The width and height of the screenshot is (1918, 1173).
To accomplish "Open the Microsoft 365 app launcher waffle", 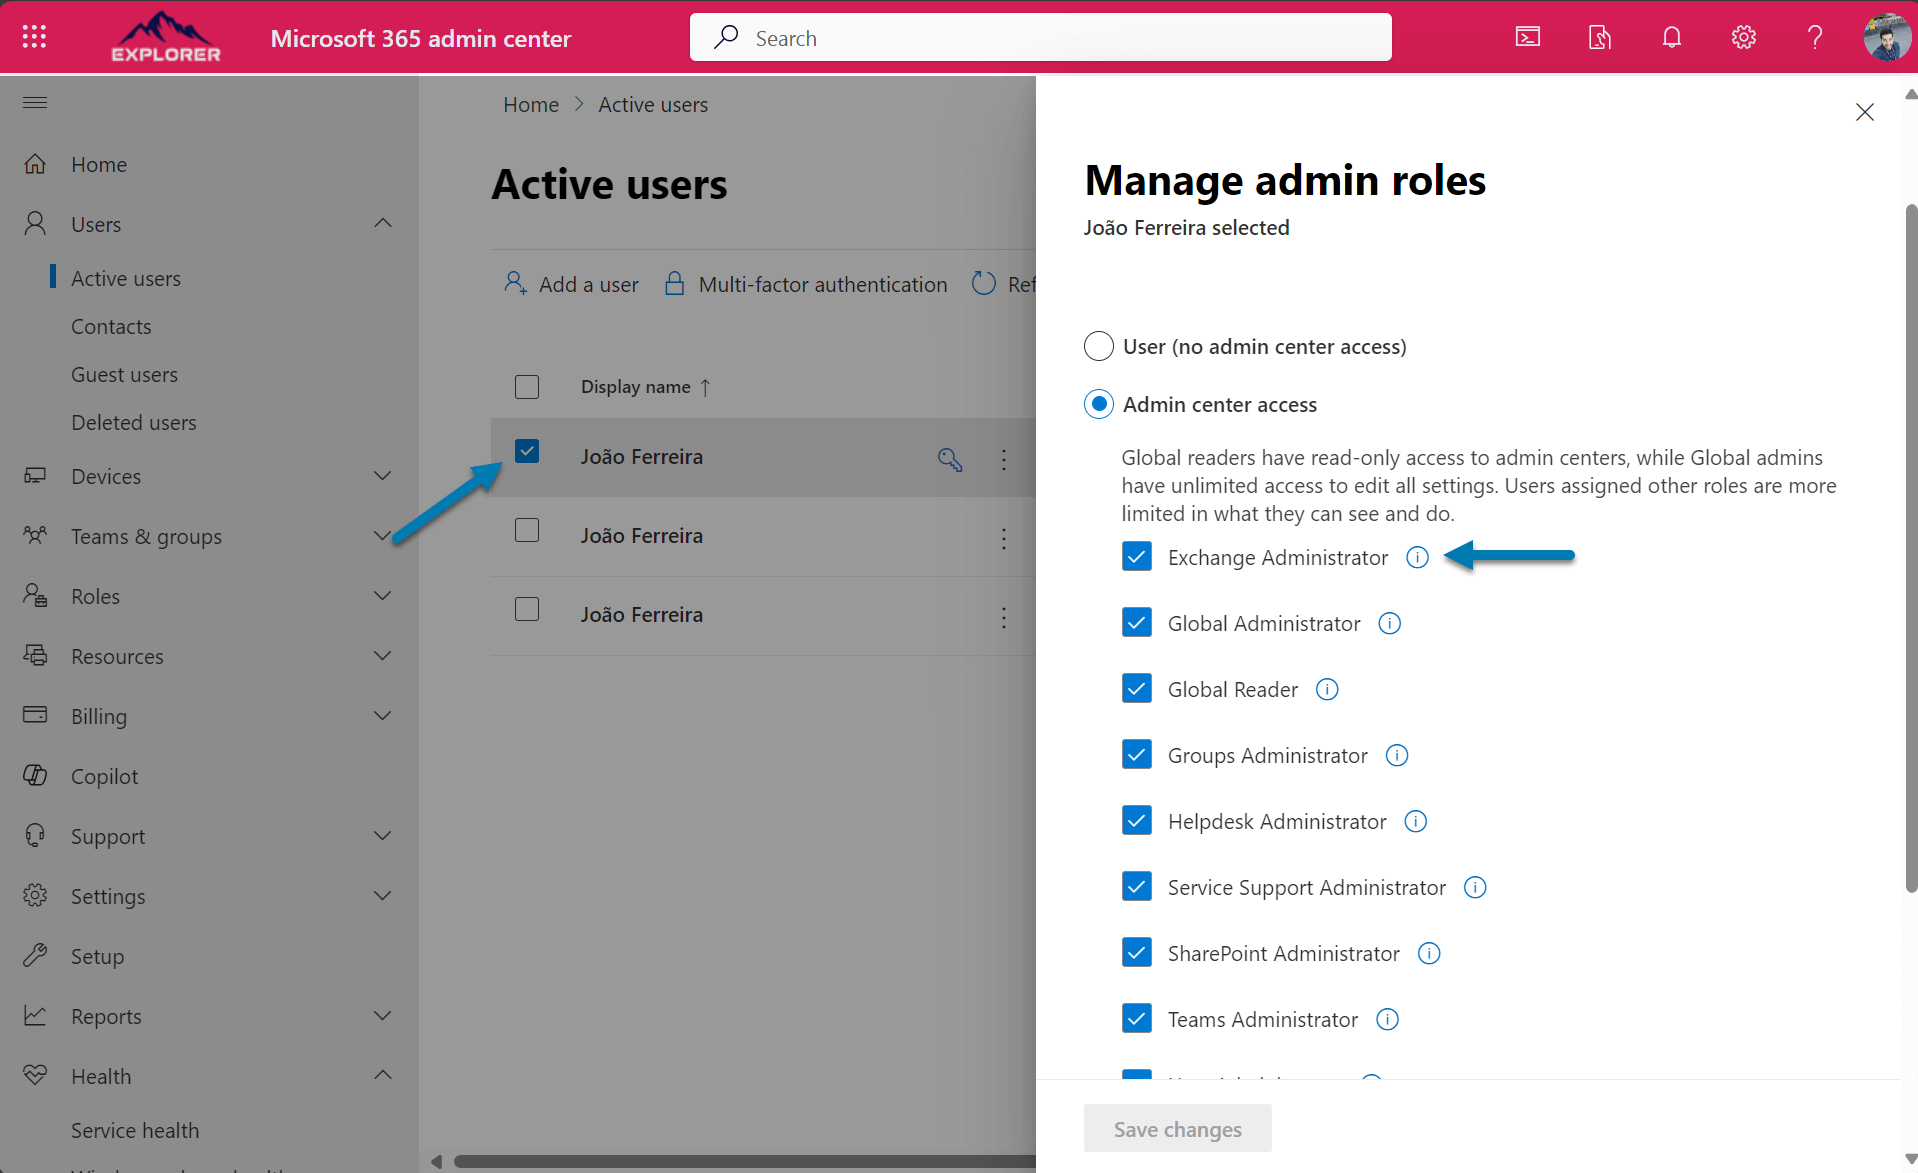I will point(33,36).
